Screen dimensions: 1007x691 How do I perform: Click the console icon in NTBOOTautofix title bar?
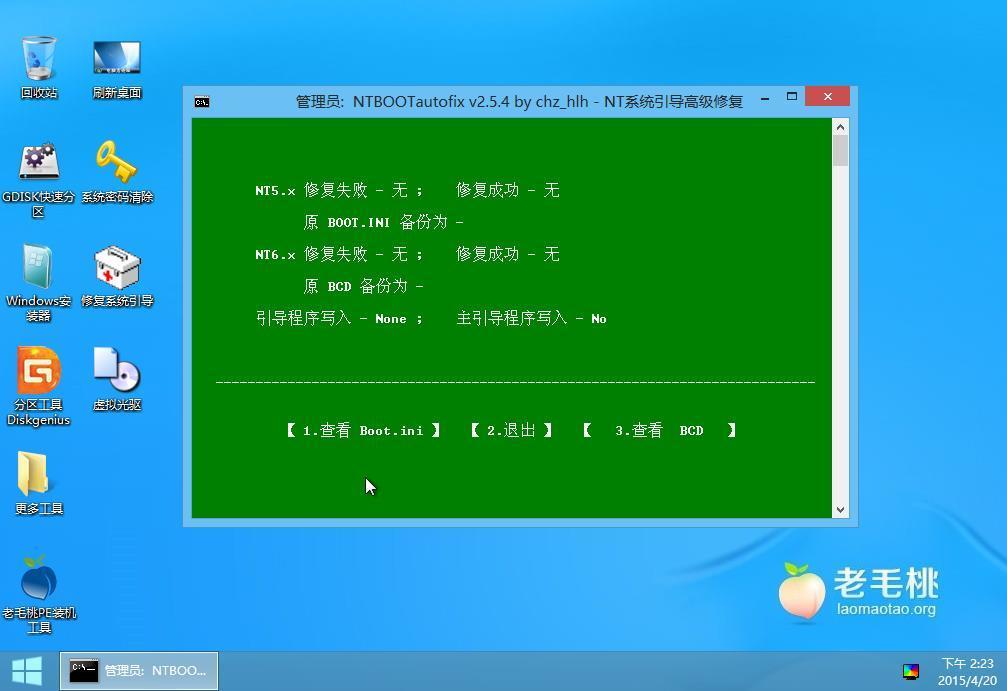pos(202,102)
